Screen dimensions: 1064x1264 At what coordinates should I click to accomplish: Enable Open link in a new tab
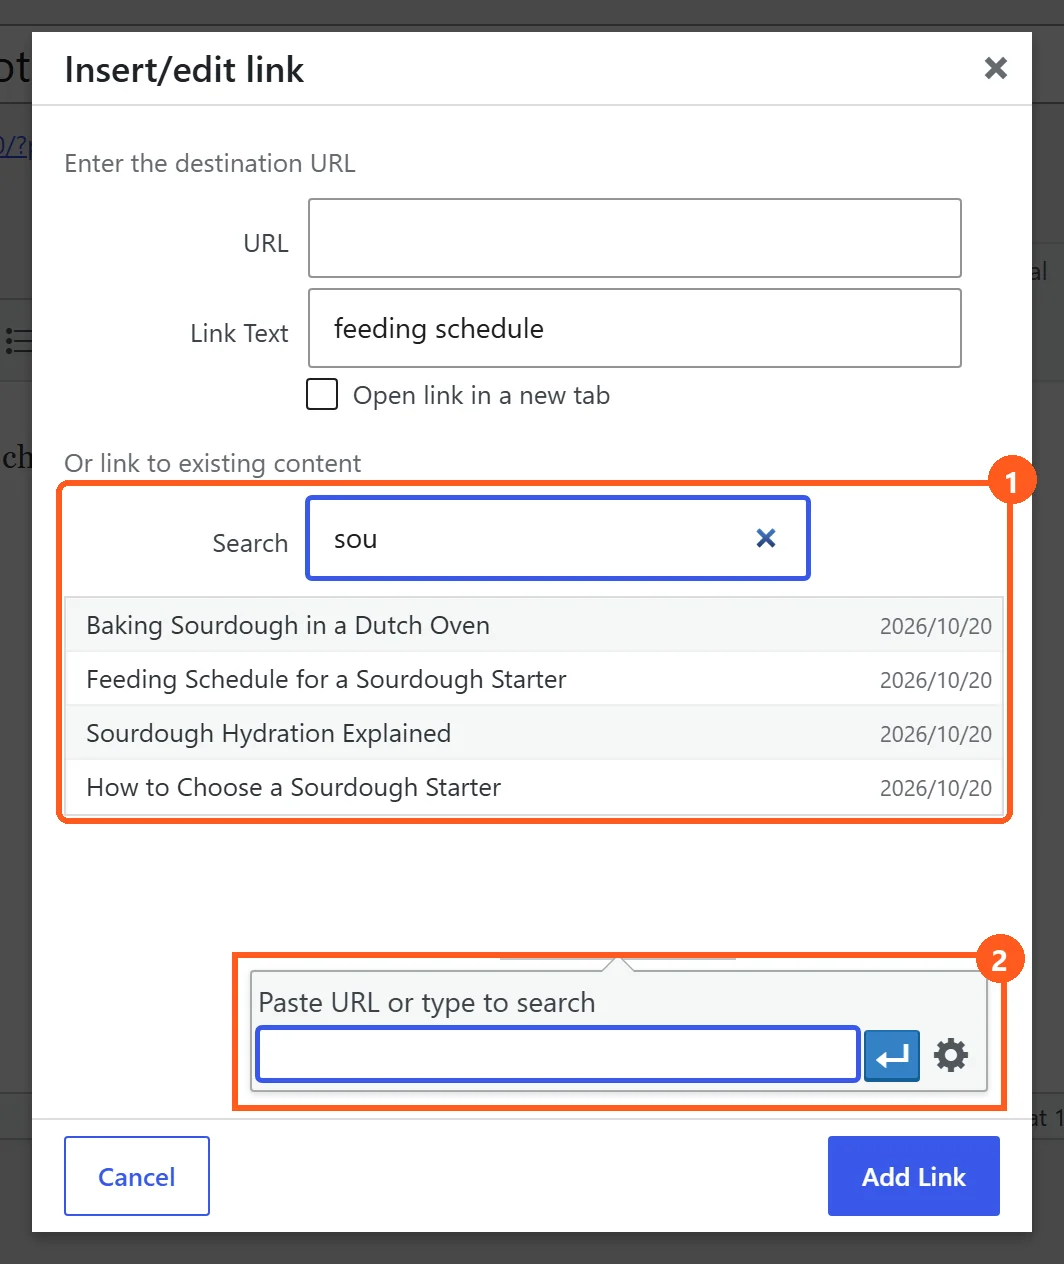pos(322,394)
